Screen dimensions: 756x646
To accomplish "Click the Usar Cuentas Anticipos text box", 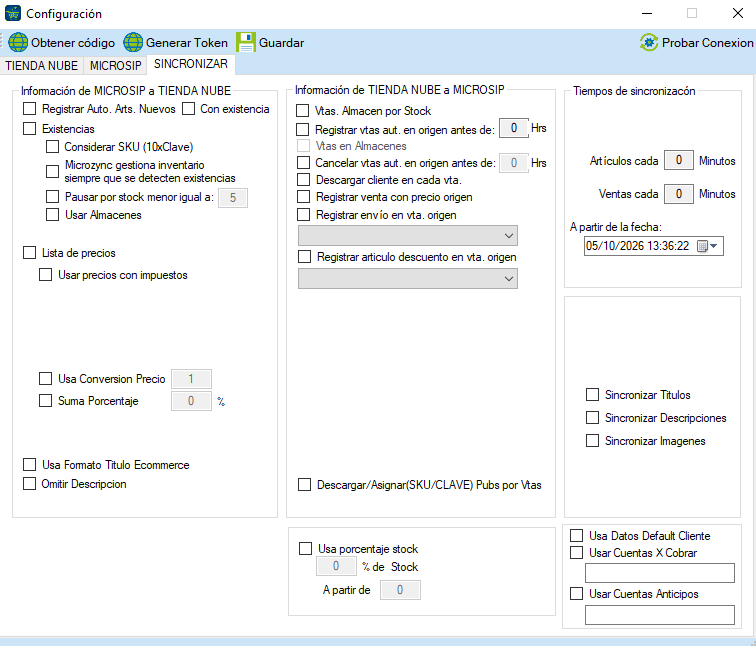I will point(660,615).
